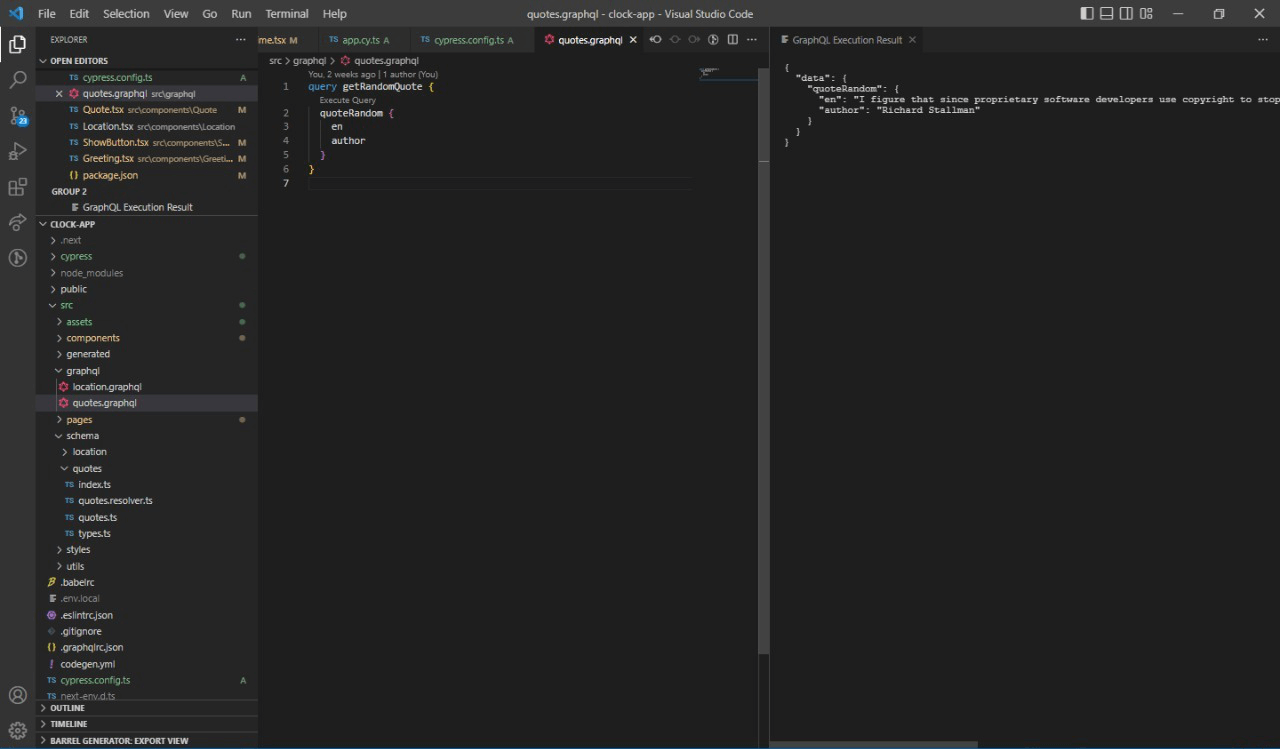Screen dimensions: 1280x749
Task: Switch to the cypress.config.ts tab
Action: click(467, 40)
